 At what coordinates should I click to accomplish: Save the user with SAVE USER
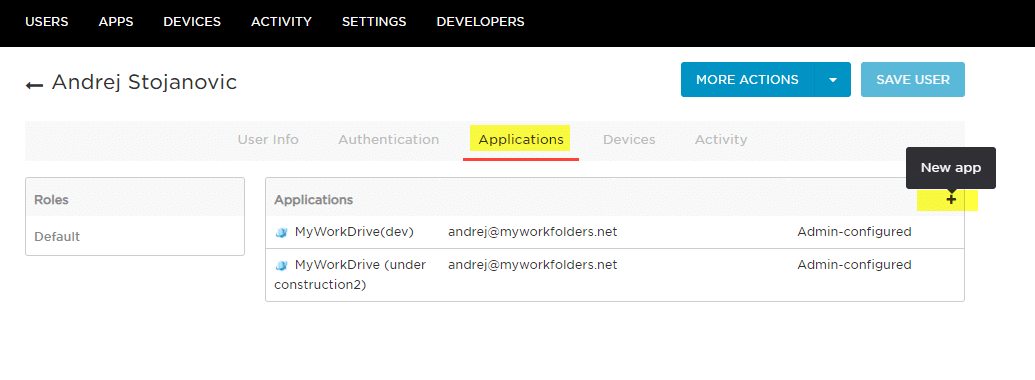[913, 80]
